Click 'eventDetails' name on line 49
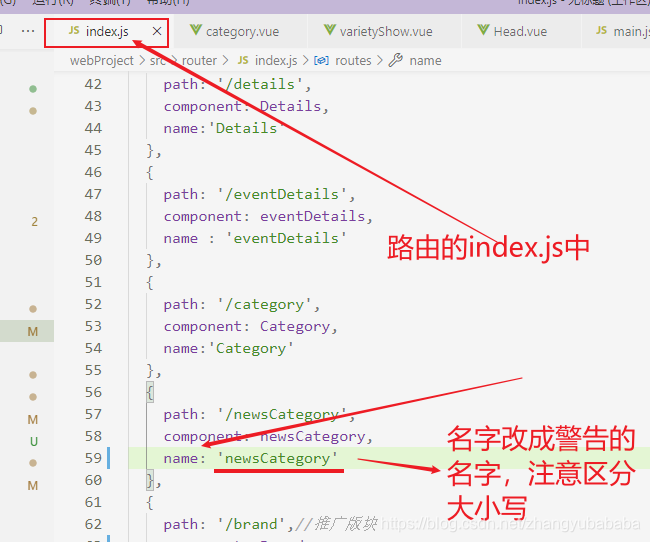This screenshot has width=650, height=542. 286,238
